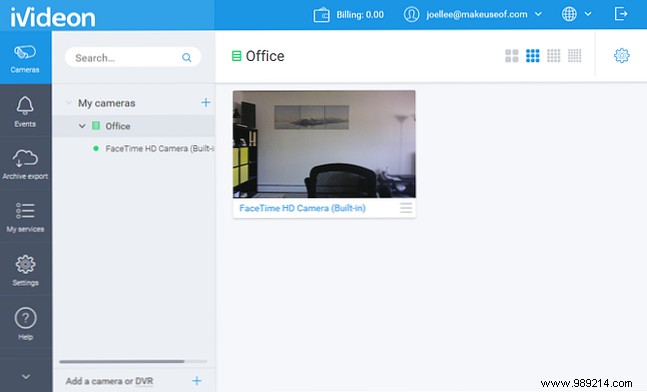Click Billing: 0.00 text

click(x=360, y=15)
